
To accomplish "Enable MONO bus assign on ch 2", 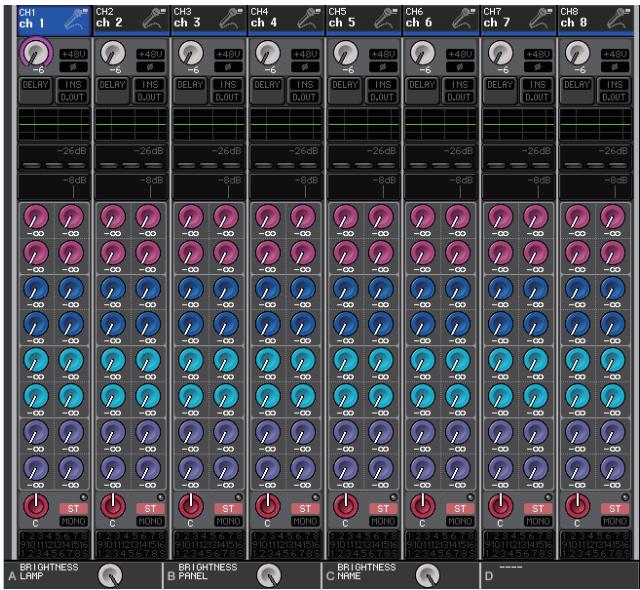I will pos(151,521).
